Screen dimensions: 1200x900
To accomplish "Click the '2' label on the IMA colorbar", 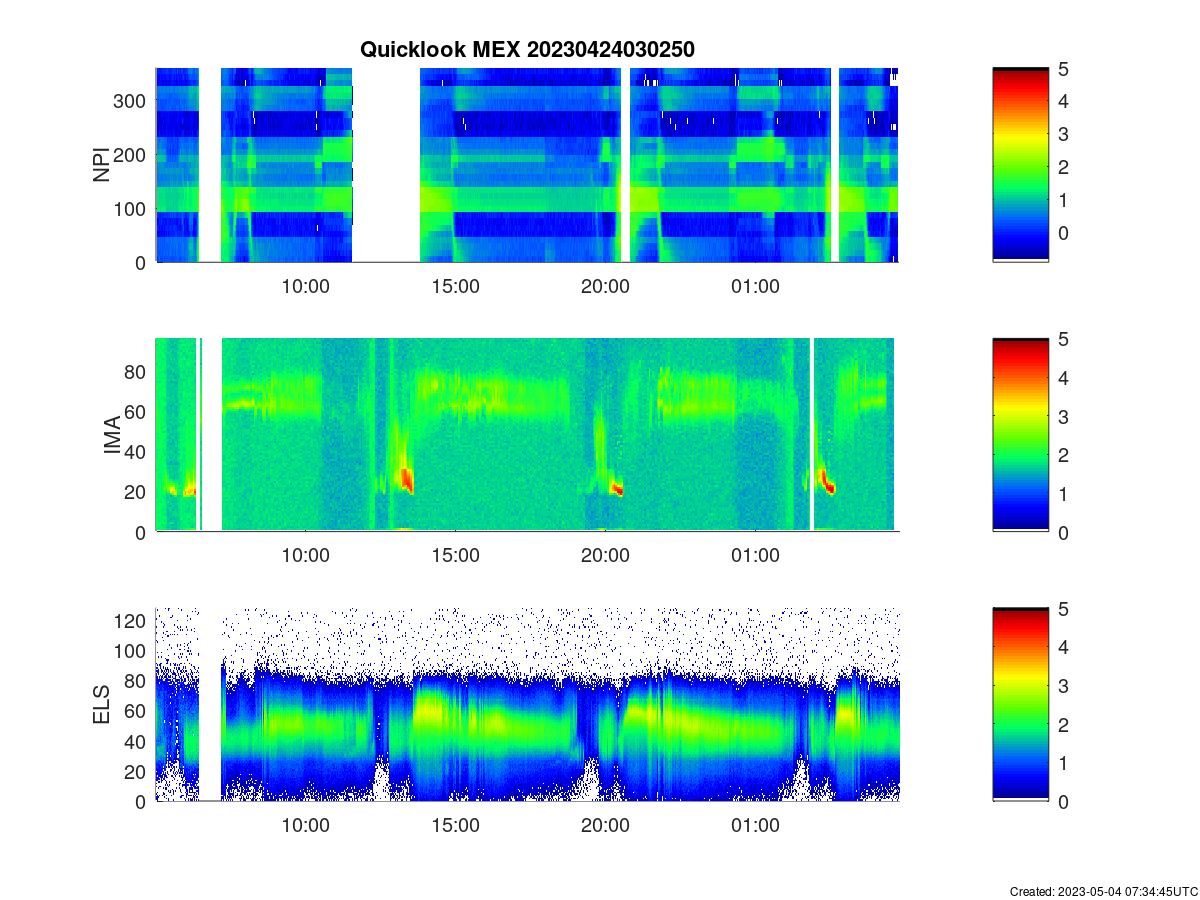I will 1062,455.
